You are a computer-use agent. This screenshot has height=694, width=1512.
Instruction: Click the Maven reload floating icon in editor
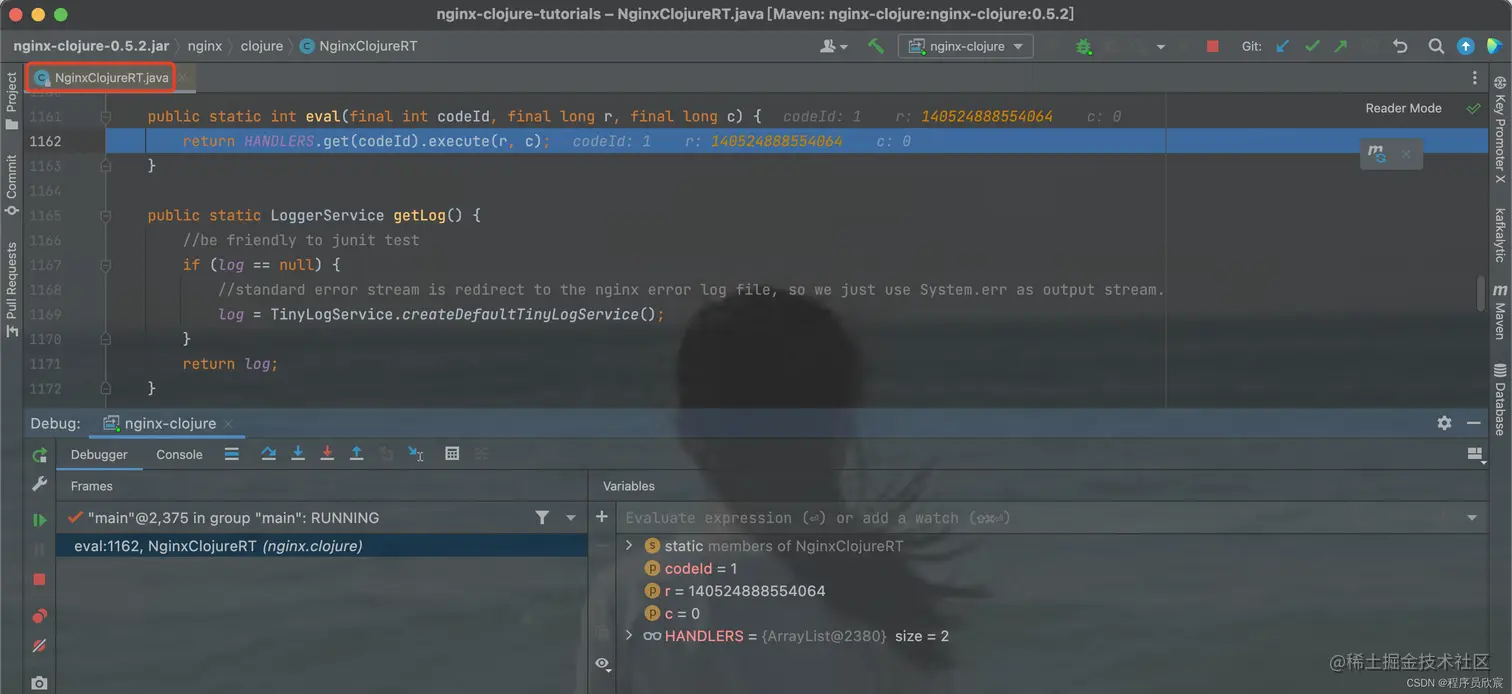pyautogui.click(x=1377, y=154)
